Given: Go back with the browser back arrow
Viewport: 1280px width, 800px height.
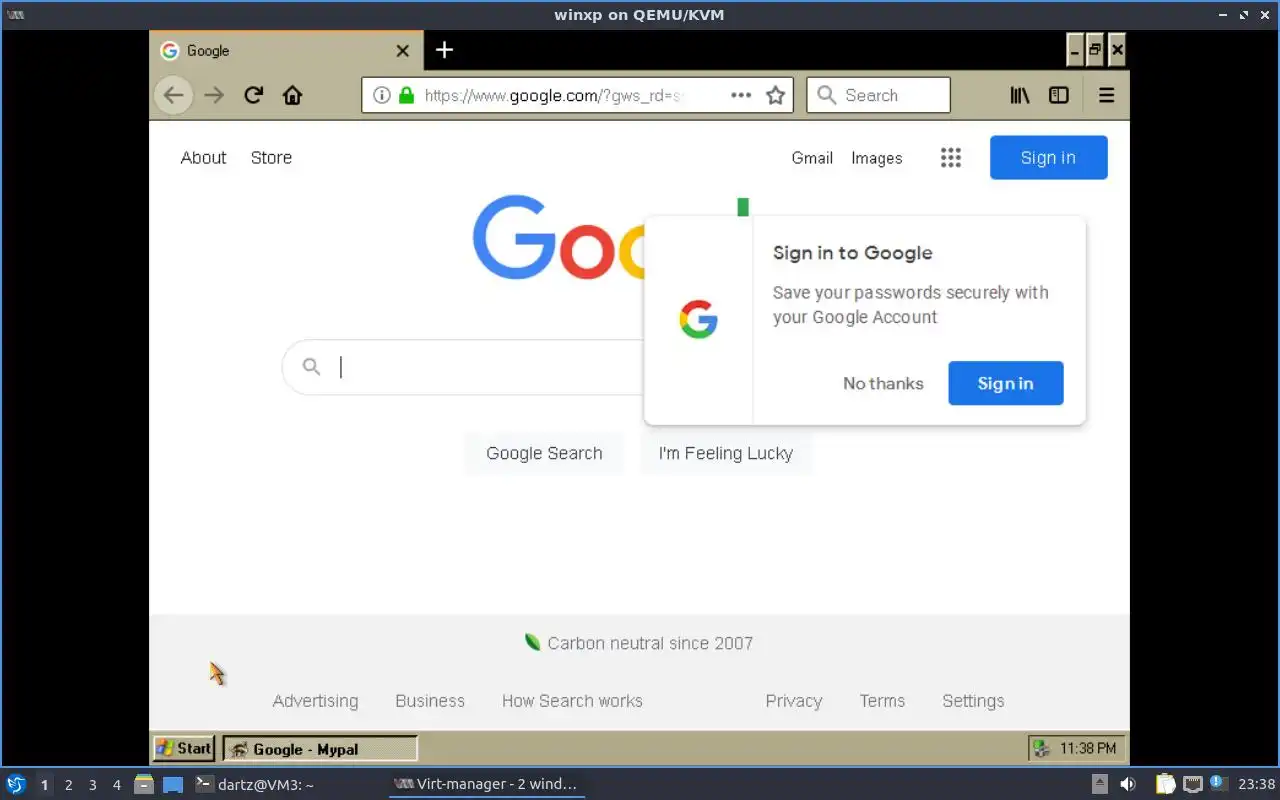Looking at the screenshot, I should 174,95.
